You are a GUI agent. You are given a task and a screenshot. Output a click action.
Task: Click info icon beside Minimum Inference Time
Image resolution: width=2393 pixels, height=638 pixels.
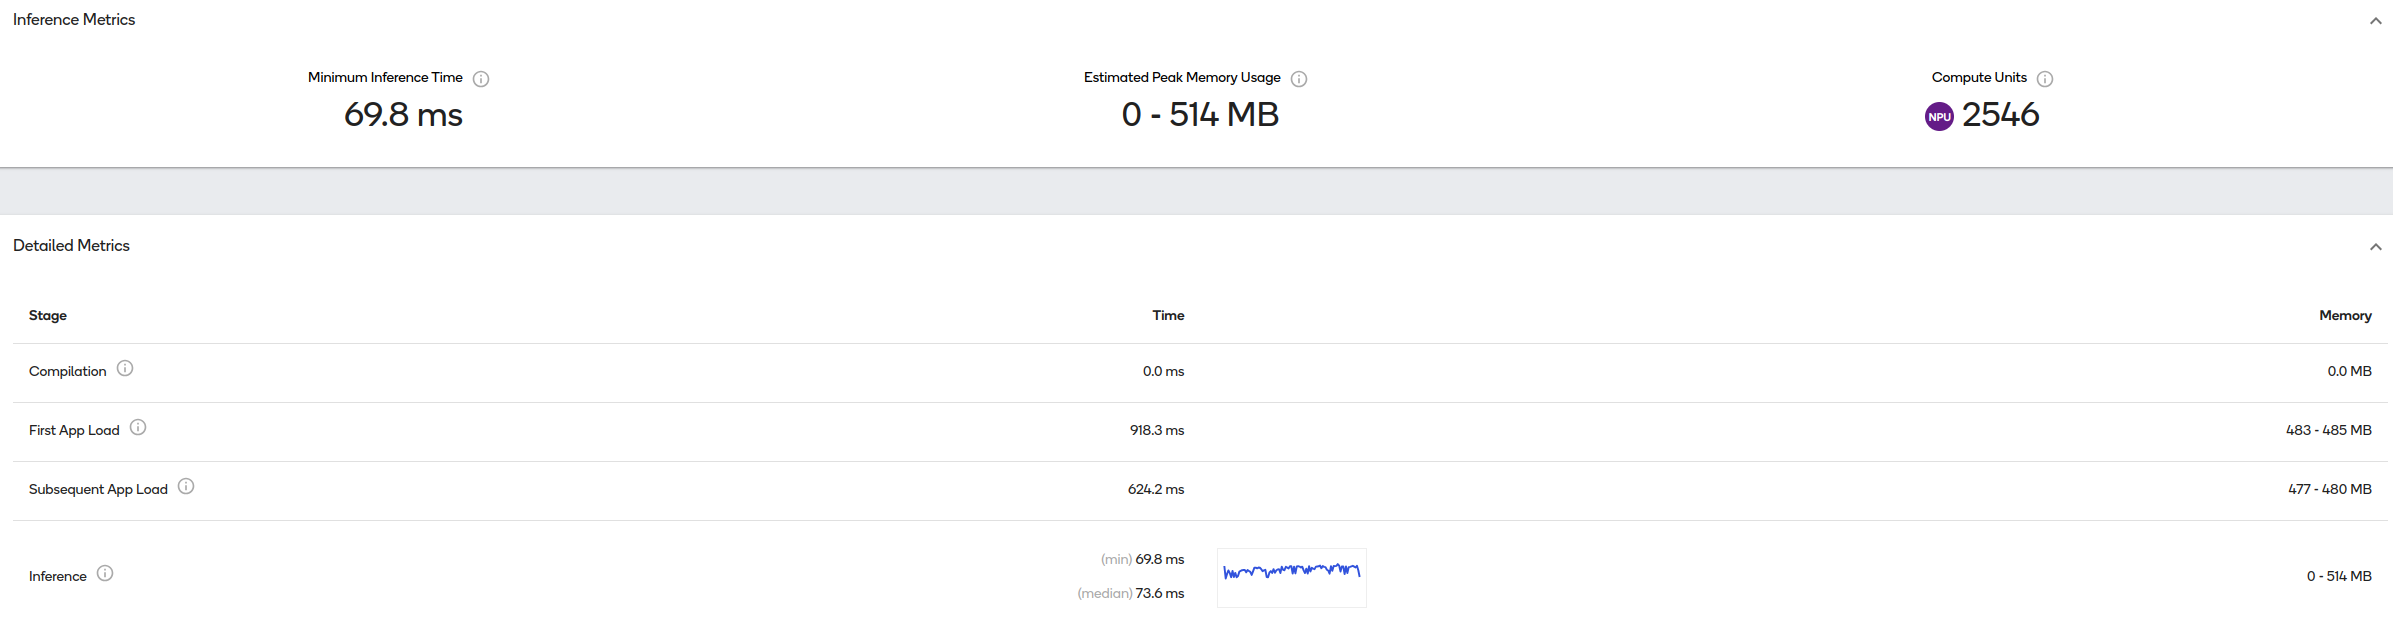pyautogui.click(x=481, y=79)
